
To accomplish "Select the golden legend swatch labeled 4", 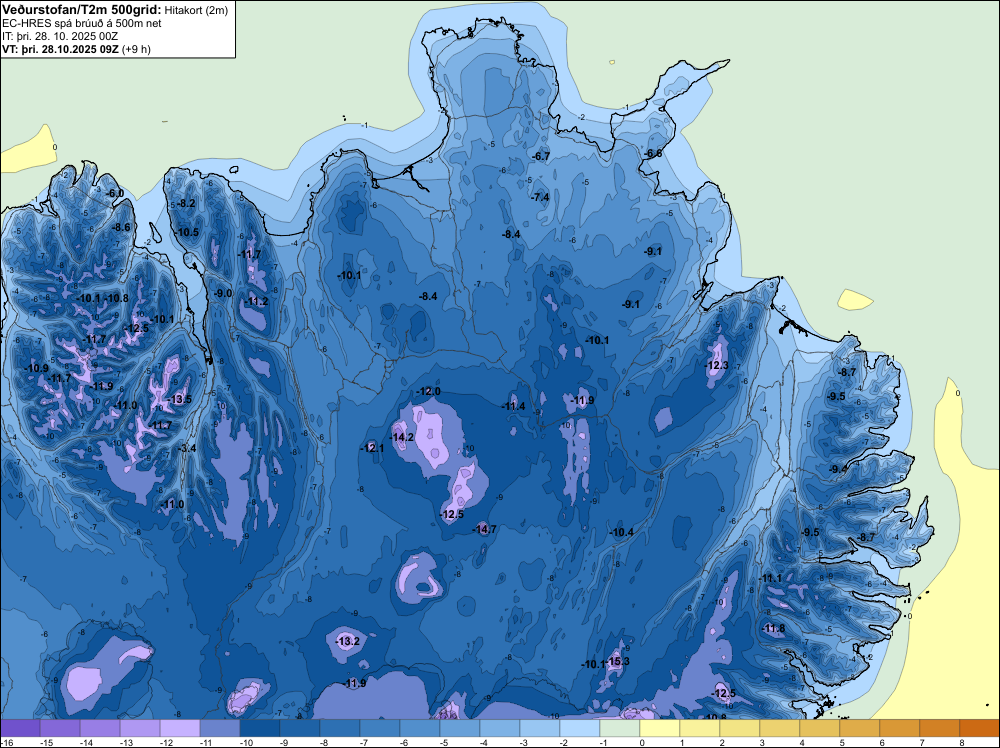I will 820,728.
